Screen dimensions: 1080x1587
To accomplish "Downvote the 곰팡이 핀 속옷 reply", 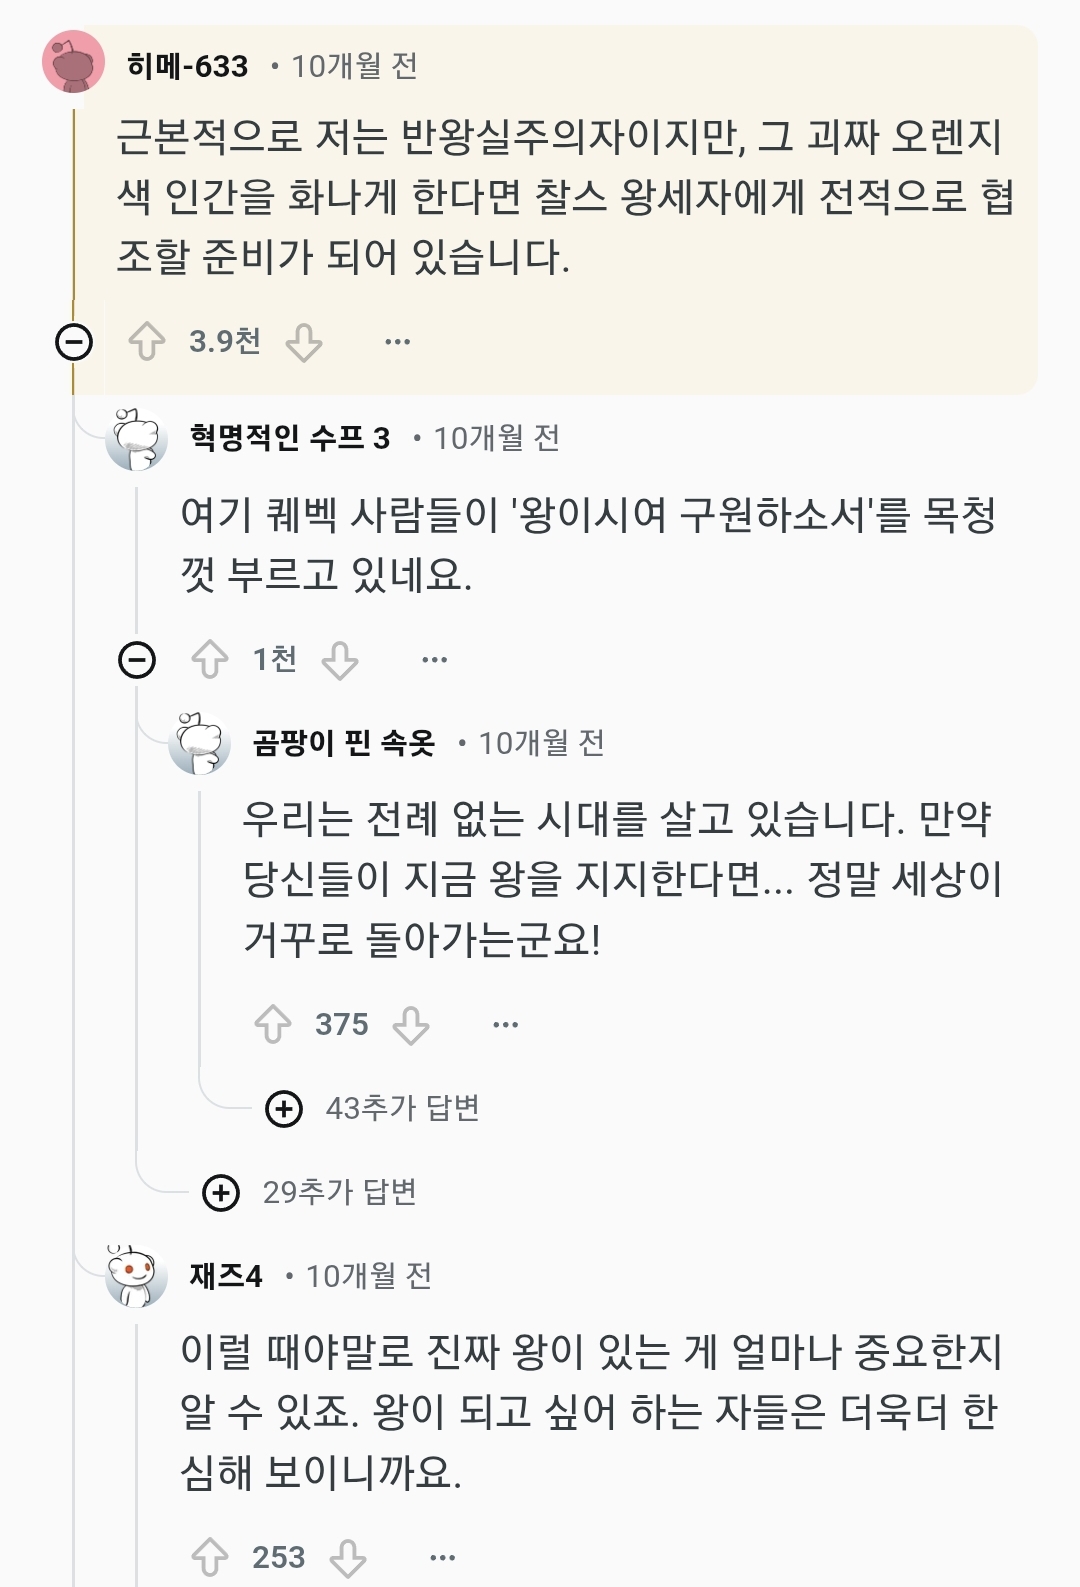I will coord(411,1025).
